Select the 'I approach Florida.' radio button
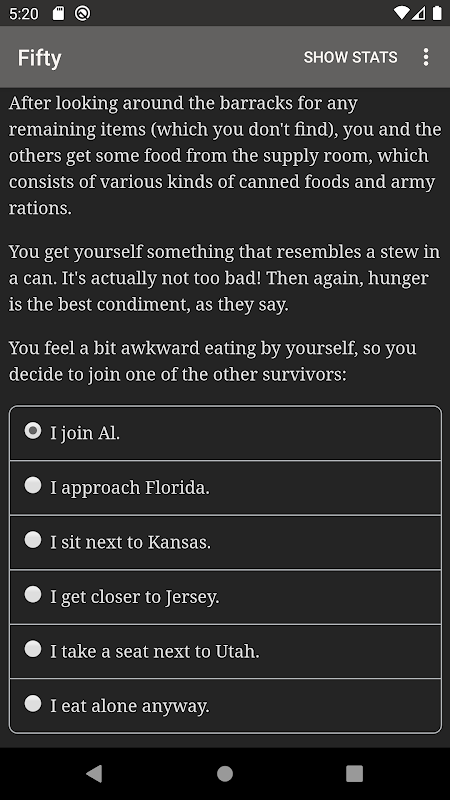This screenshot has width=450, height=800. [x=33, y=485]
